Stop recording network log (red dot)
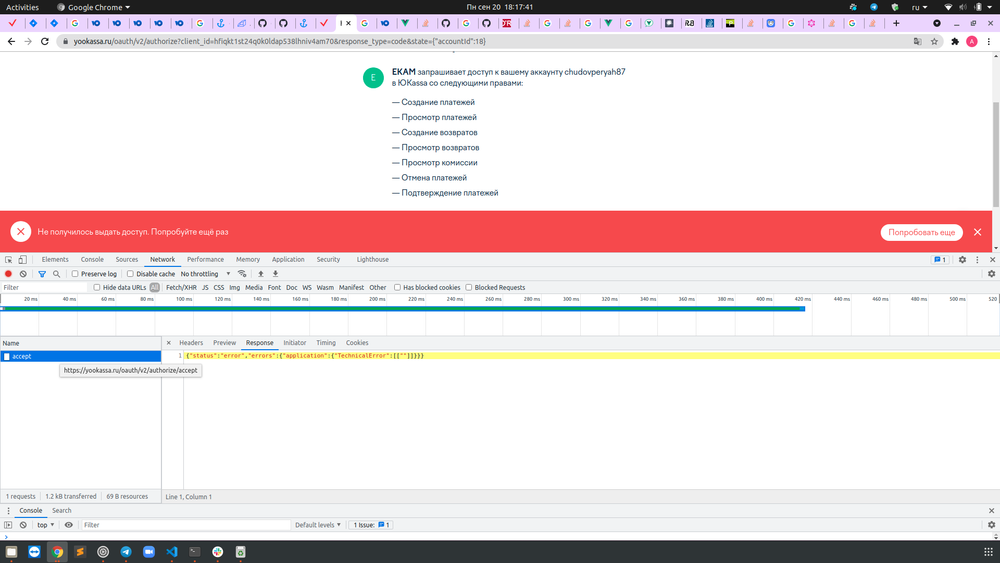1000x563 pixels. 8,274
